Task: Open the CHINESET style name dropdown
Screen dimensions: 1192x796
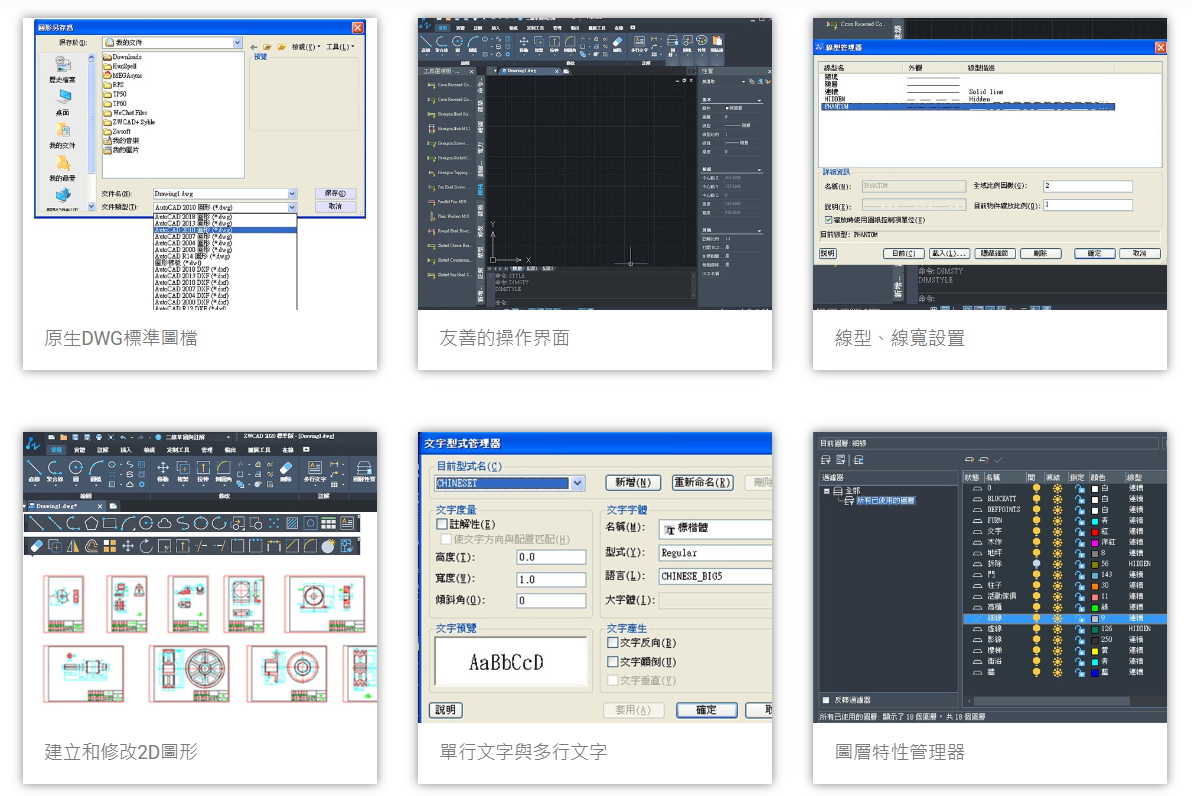Action: click(x=577, y=484)
